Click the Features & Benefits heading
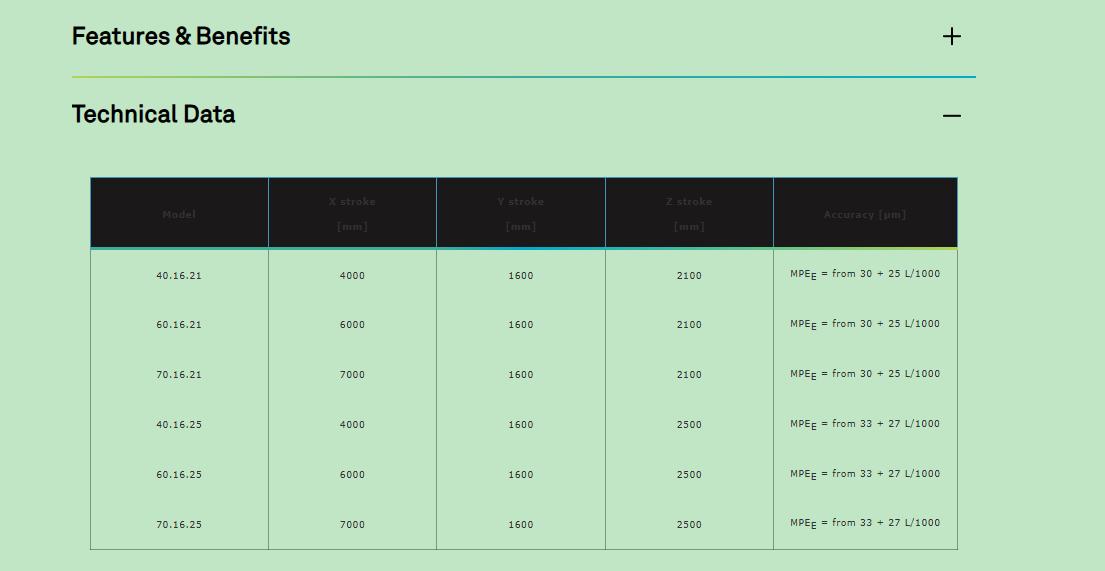1105x571 pixels. tap(181, 37)
